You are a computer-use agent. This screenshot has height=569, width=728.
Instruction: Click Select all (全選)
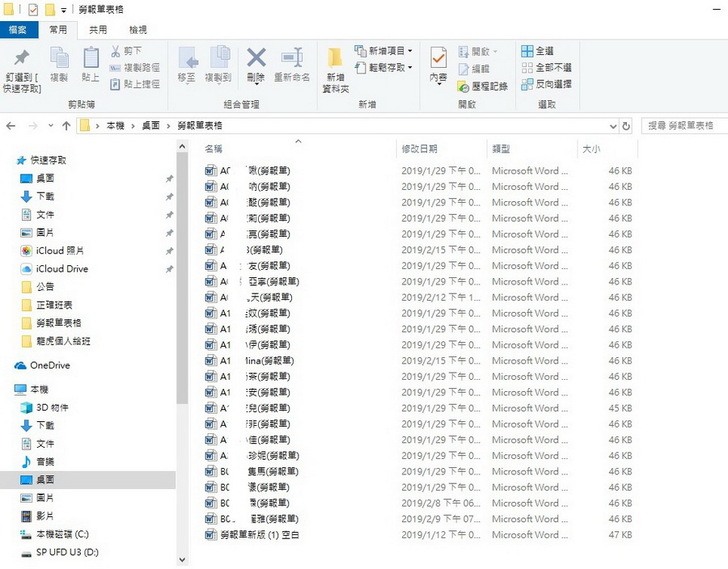(537, 51)
